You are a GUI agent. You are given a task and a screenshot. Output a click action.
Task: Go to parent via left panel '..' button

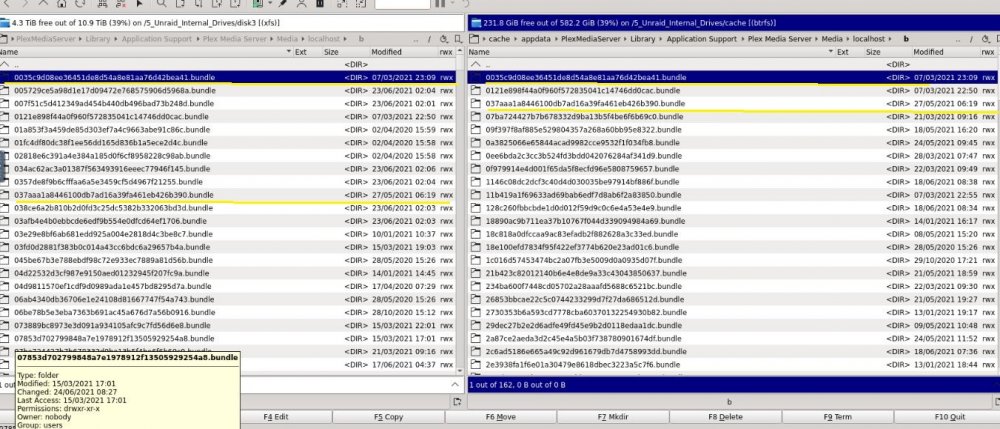(416, 40)
